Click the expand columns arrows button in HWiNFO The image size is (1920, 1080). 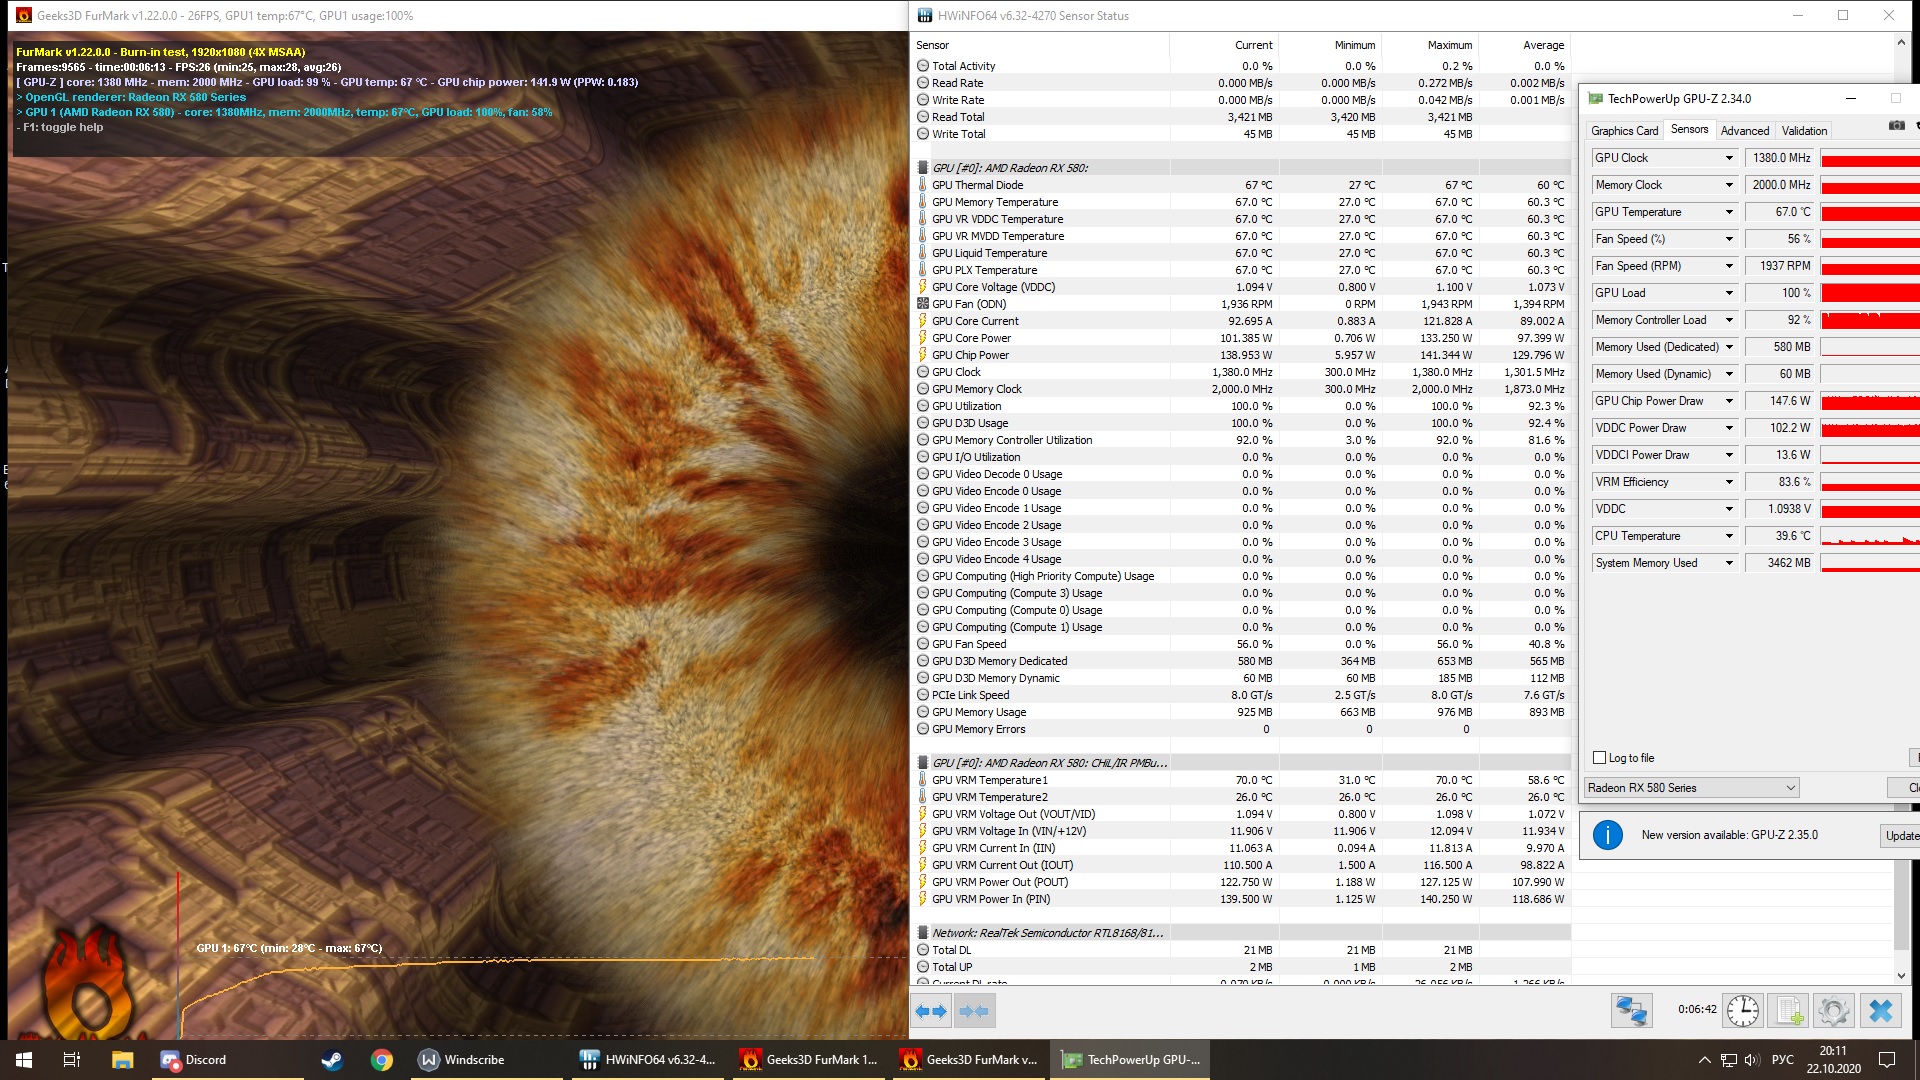click(x=931, y=1011)
